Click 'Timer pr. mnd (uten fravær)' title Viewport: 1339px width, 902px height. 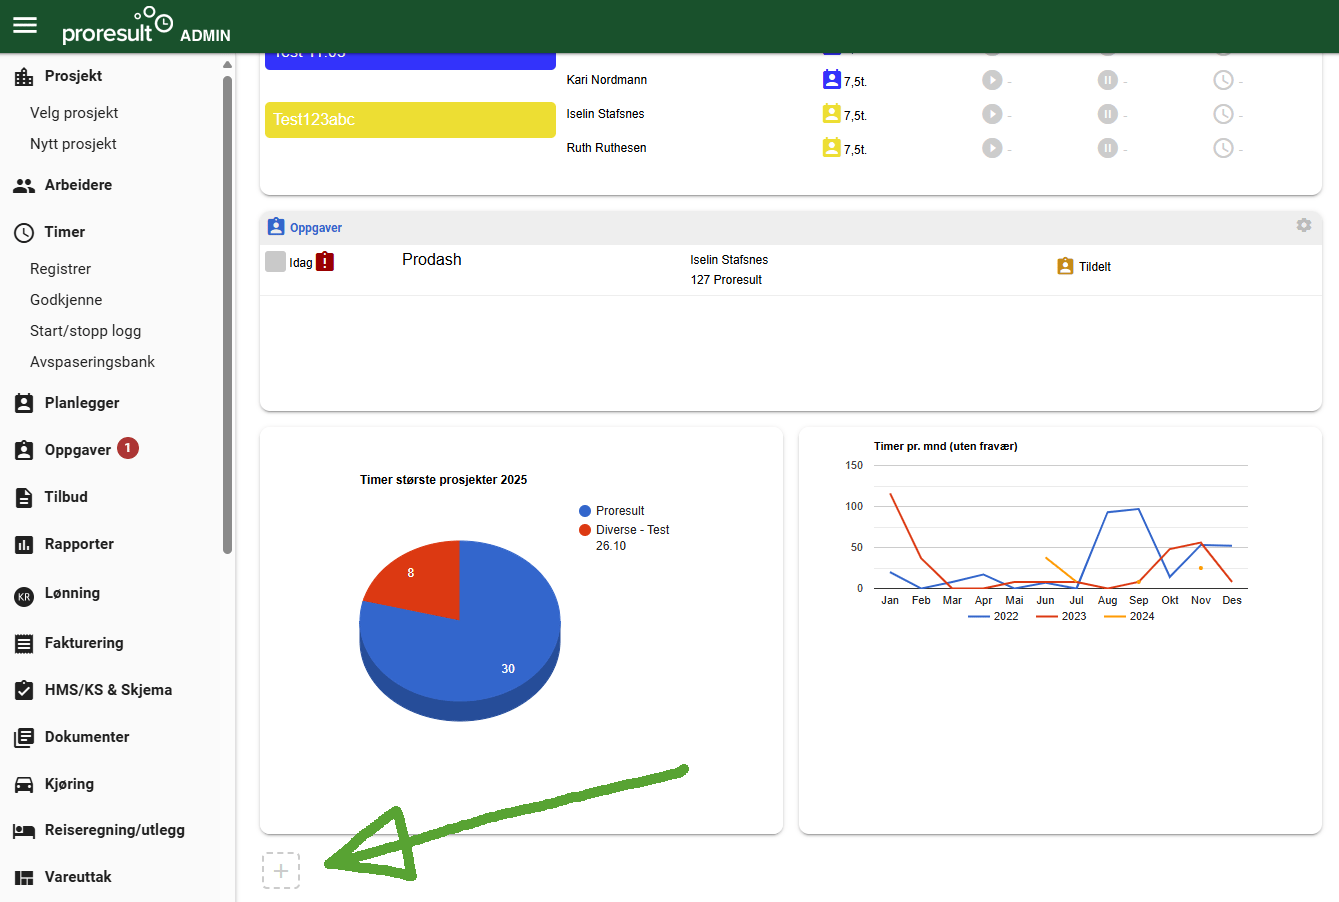946,447
